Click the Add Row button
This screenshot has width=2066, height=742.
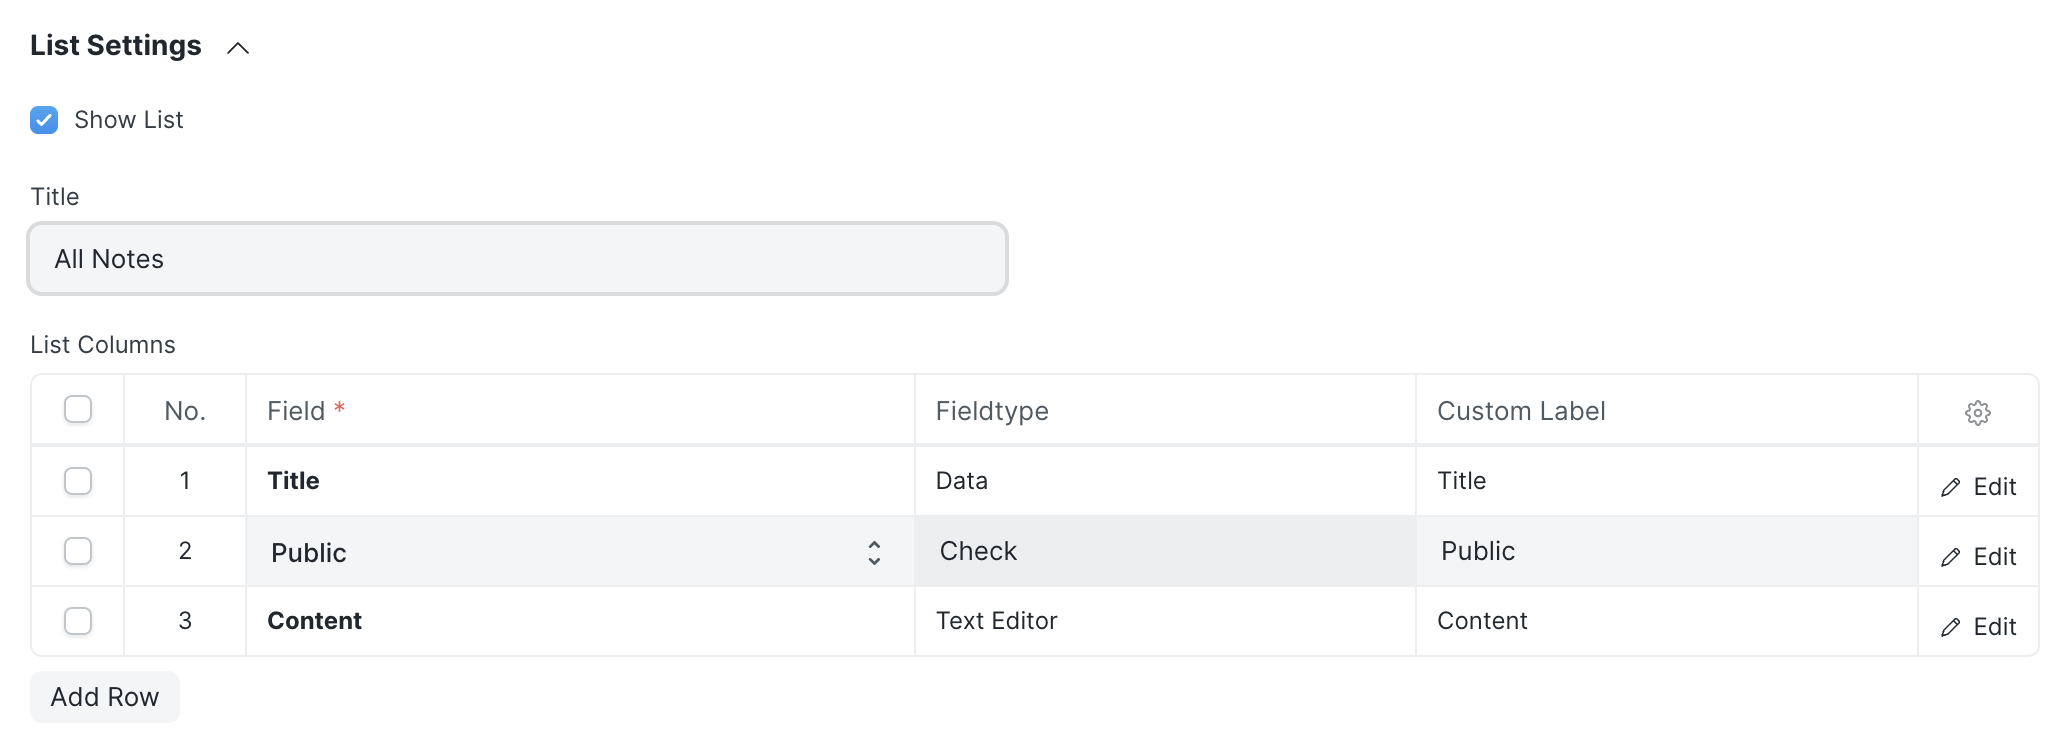tap(105, 697)
